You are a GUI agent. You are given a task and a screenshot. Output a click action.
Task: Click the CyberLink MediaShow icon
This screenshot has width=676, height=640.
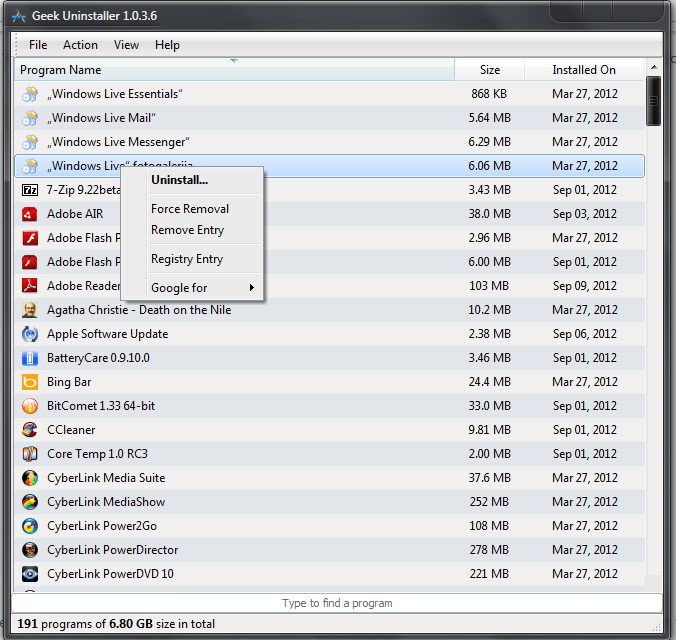coord(30,502)
